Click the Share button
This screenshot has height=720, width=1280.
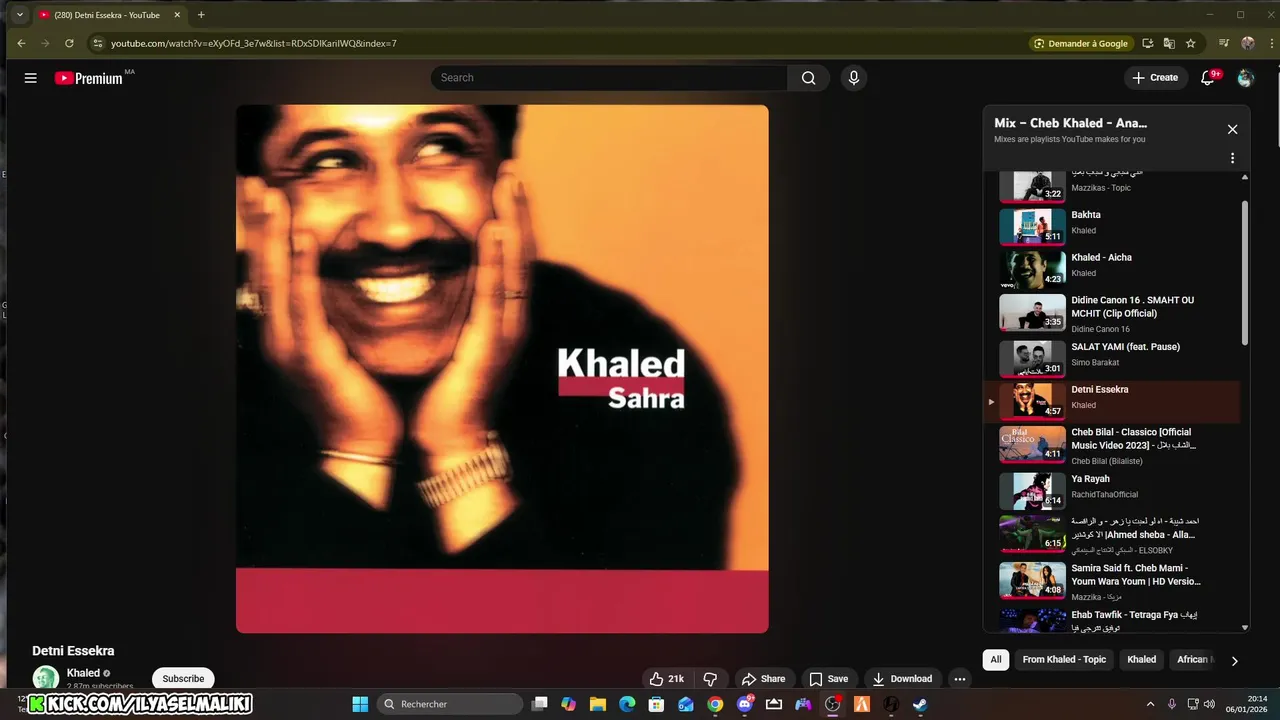(x=764, y=679)
